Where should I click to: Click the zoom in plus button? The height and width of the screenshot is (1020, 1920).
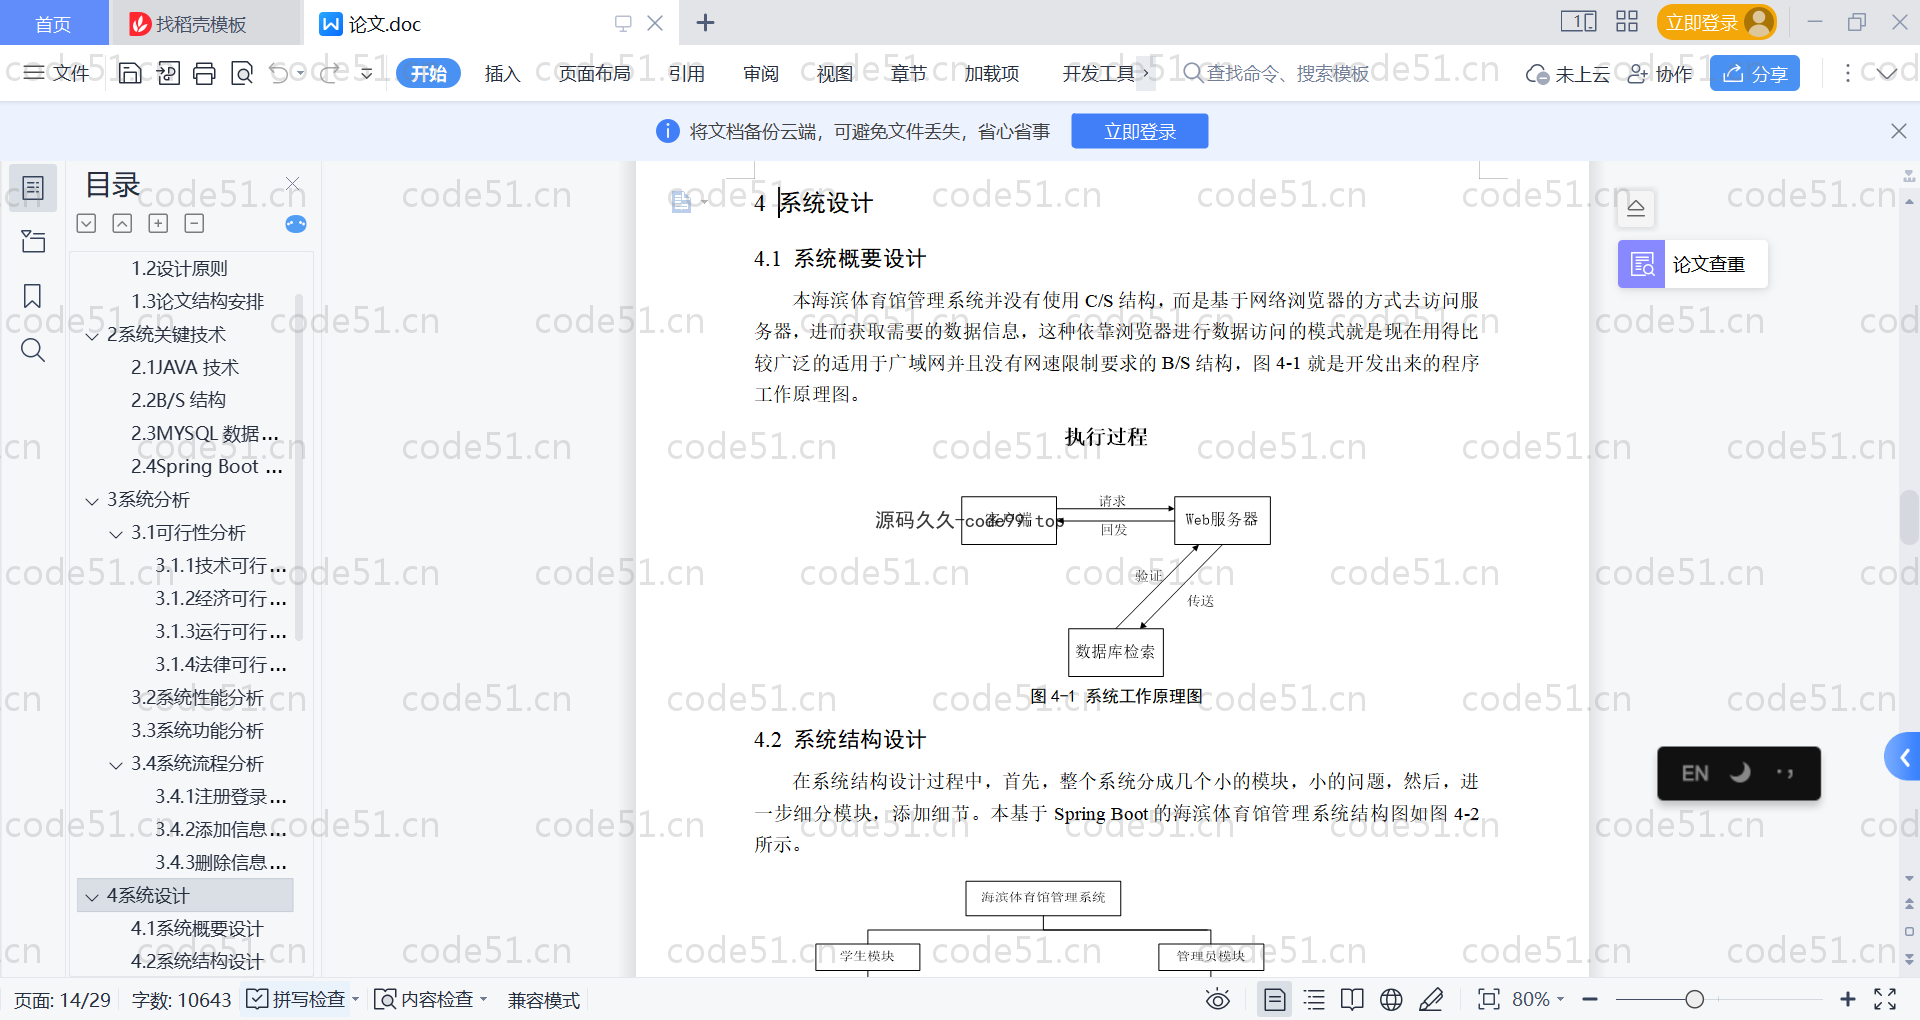coord(1847,999)
